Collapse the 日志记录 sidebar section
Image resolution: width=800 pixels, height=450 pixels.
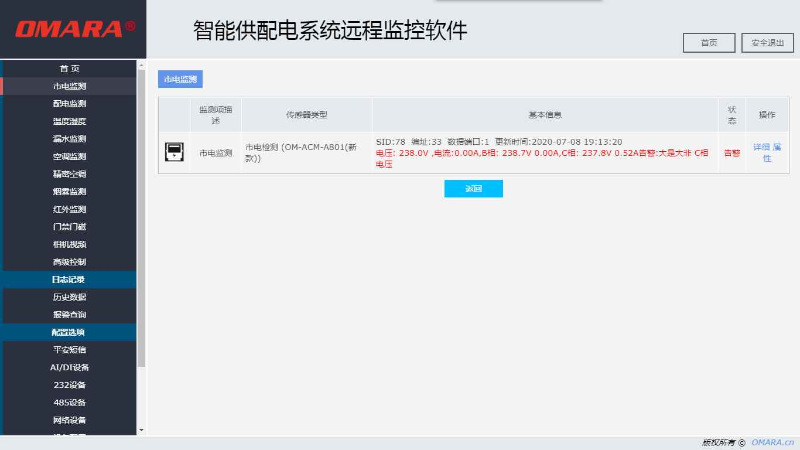pyautogui.click(x=68, y=280)
